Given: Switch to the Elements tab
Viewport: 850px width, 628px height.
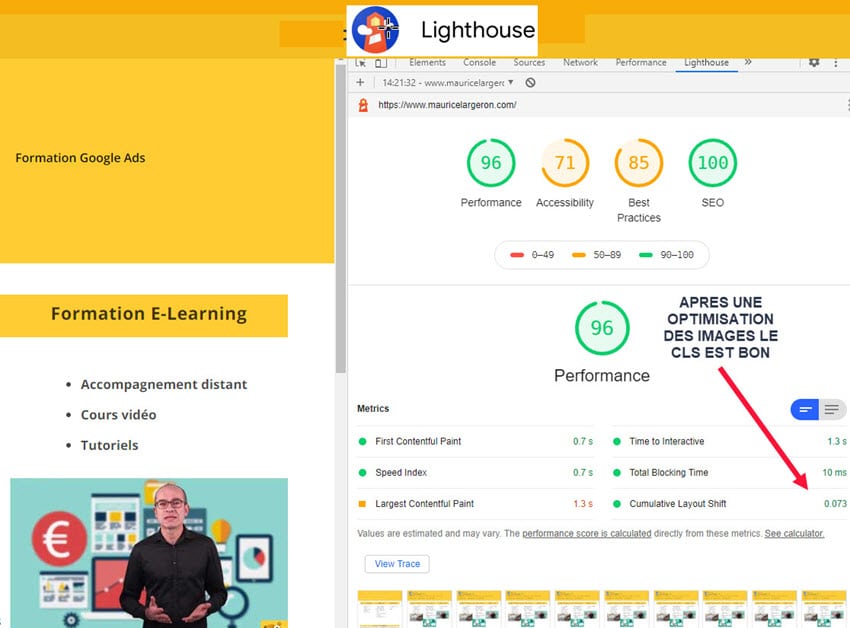Looking at the screenshot, I should coord(427,62).
